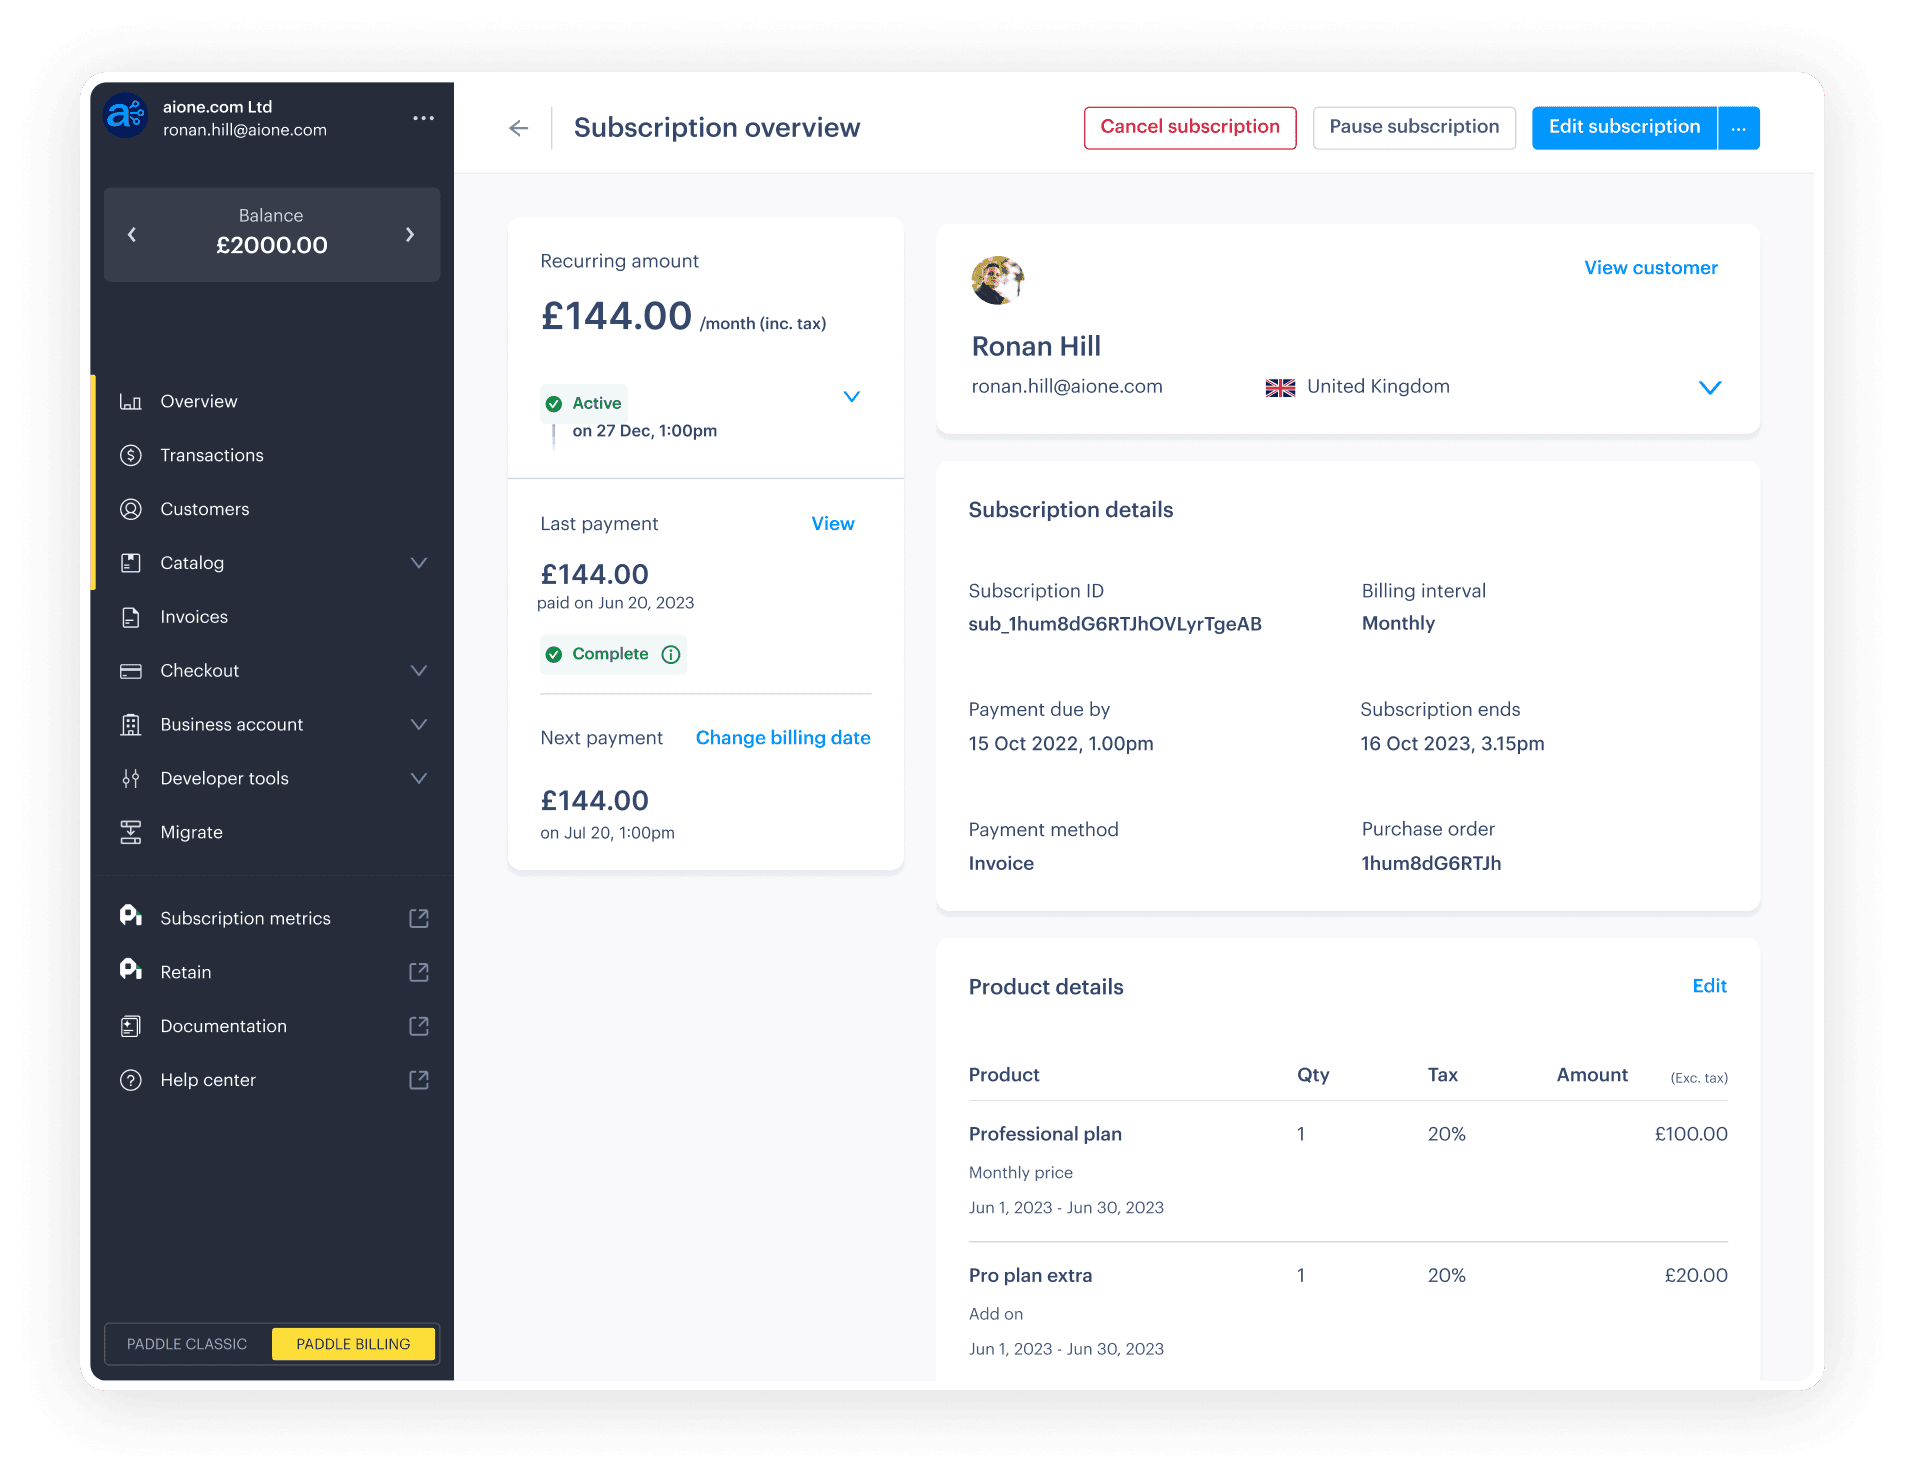The height and width of the screenshot is (1479, 1905).
Task: Click the Cancel subscription button
Action: pyautogui.click(x=1190, y=128)
